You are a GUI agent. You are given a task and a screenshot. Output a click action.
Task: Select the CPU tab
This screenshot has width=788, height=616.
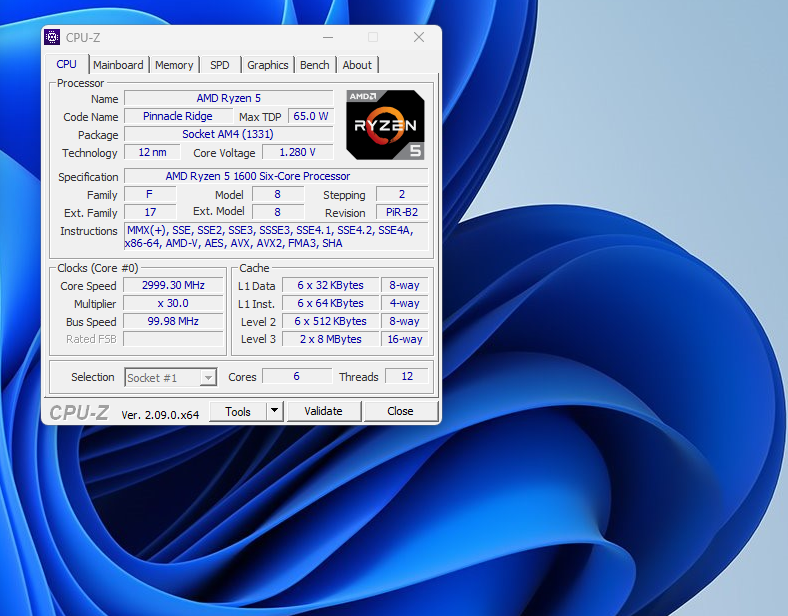click(x=67, y=65)
